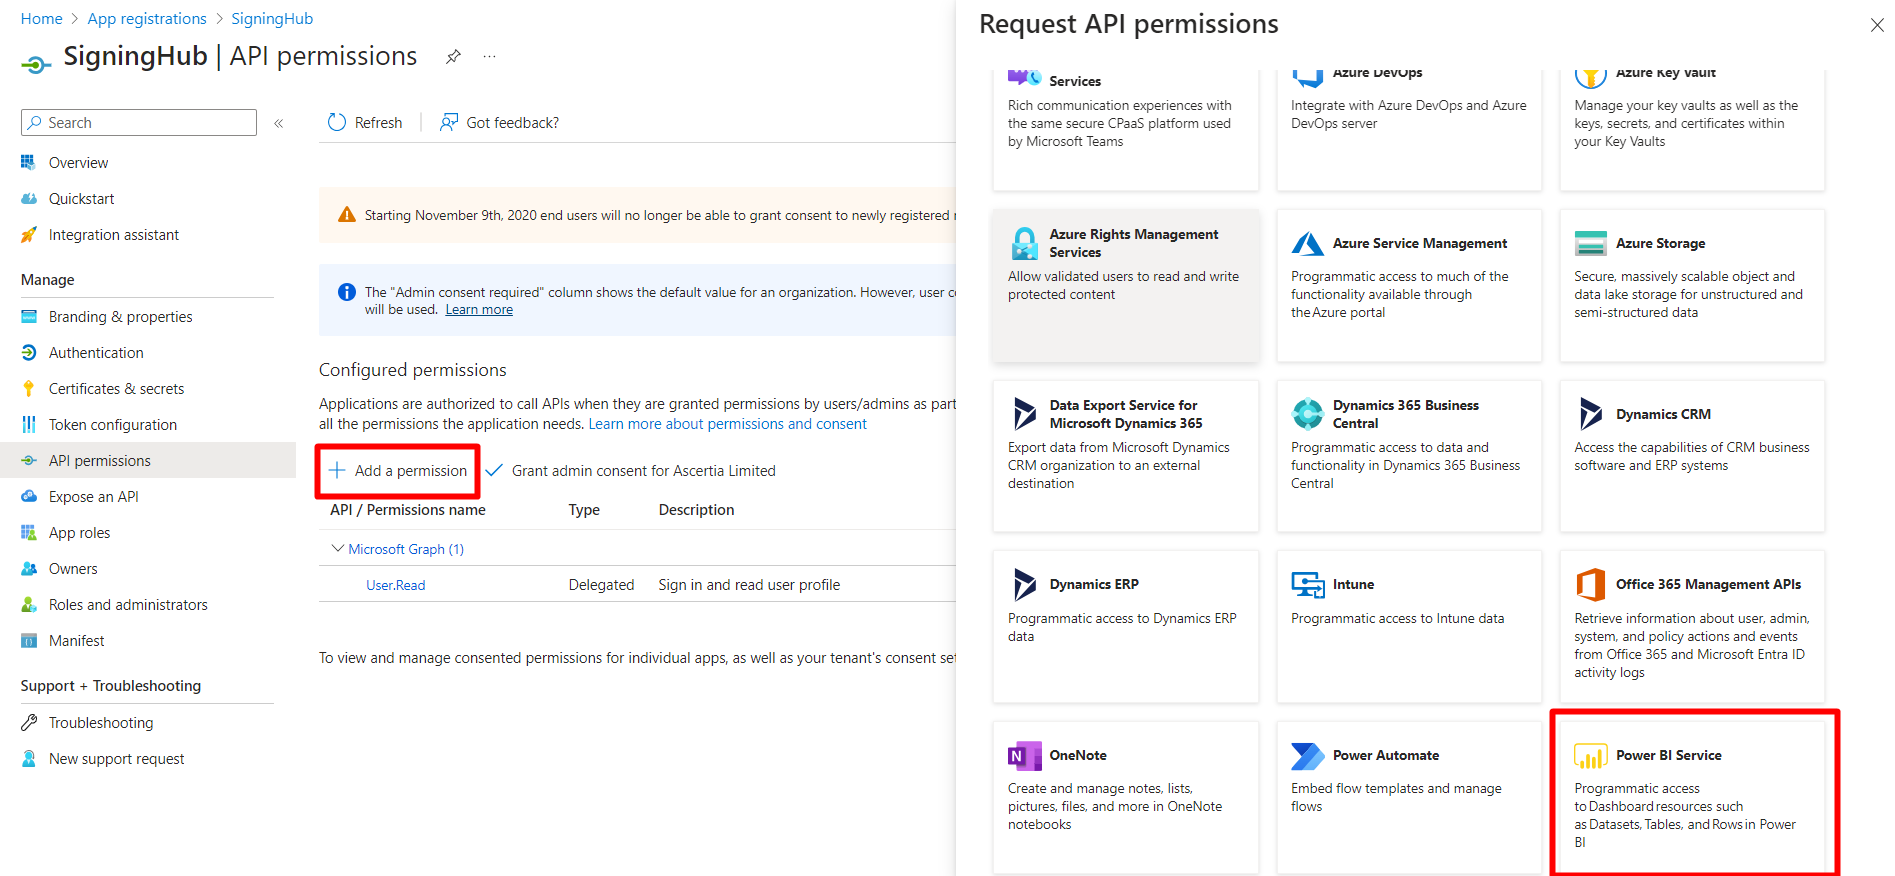Click the Azure Service Management logo icon
Image resolution: width=1895 pixels, height=876 pixels.
1307,243
